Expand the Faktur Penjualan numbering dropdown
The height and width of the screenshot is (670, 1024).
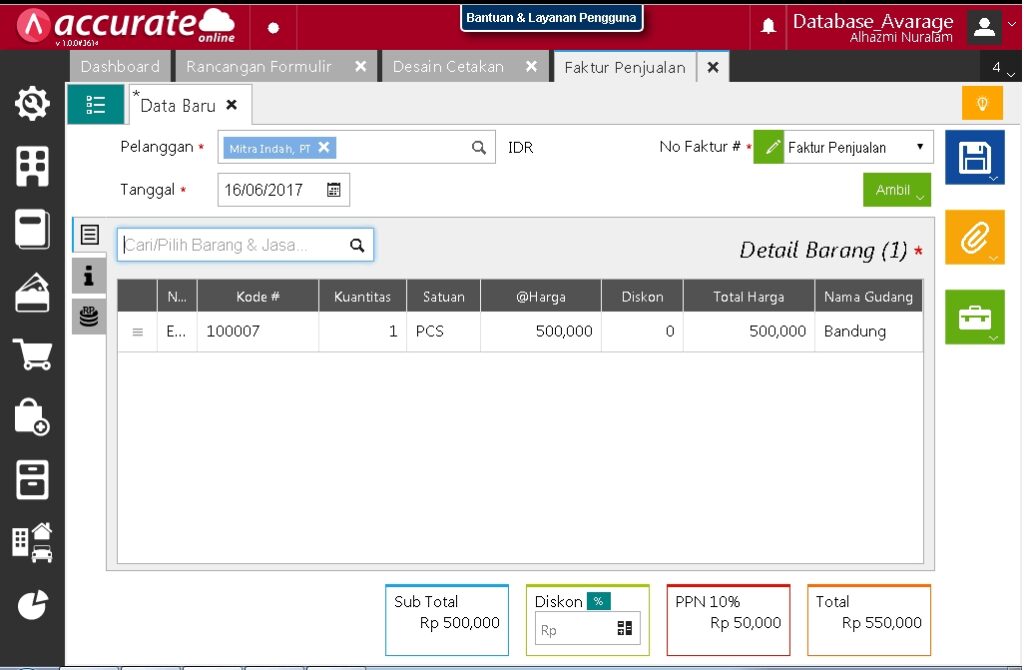click(x=919, y=147)
